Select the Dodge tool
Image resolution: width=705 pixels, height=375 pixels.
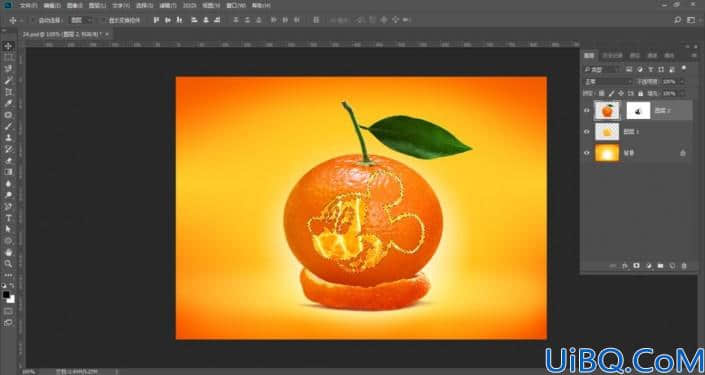(9, 195)
